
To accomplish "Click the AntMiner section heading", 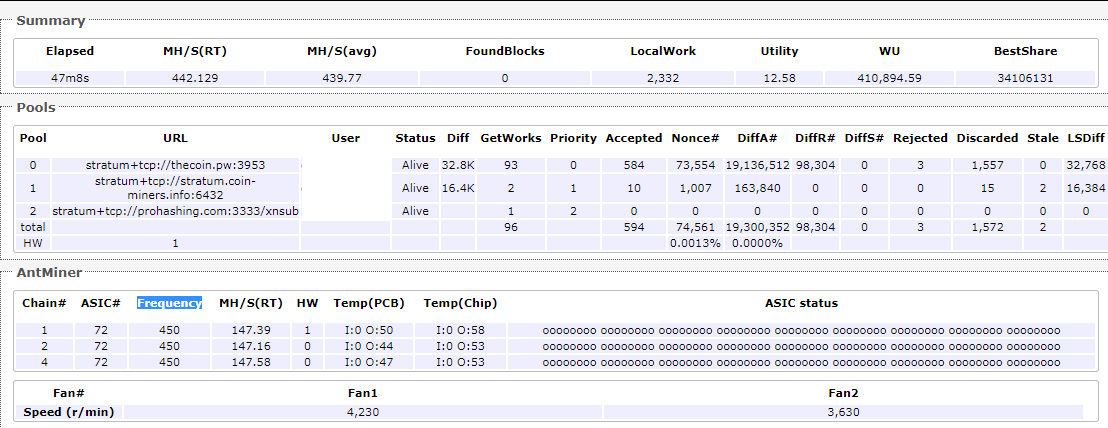I will point(49,272).
